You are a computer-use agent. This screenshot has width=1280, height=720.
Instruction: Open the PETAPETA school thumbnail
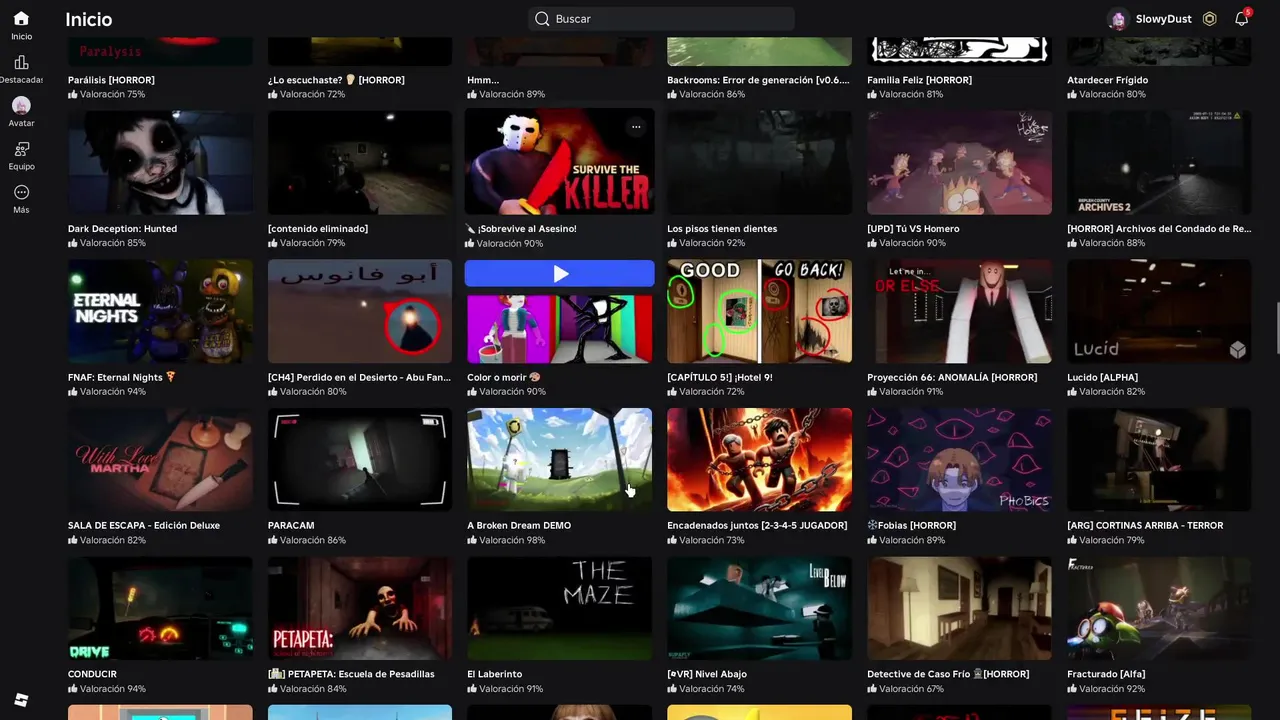(360, 608)
